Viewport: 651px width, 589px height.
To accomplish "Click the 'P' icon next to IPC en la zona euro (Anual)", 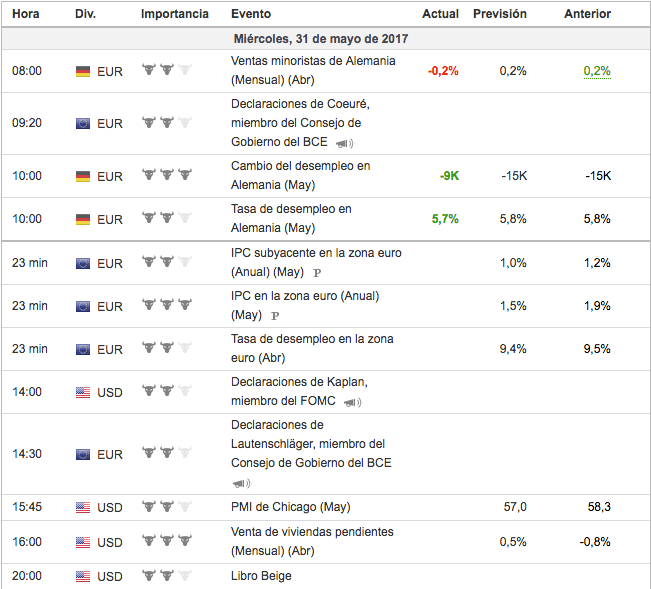I will 275,316.
